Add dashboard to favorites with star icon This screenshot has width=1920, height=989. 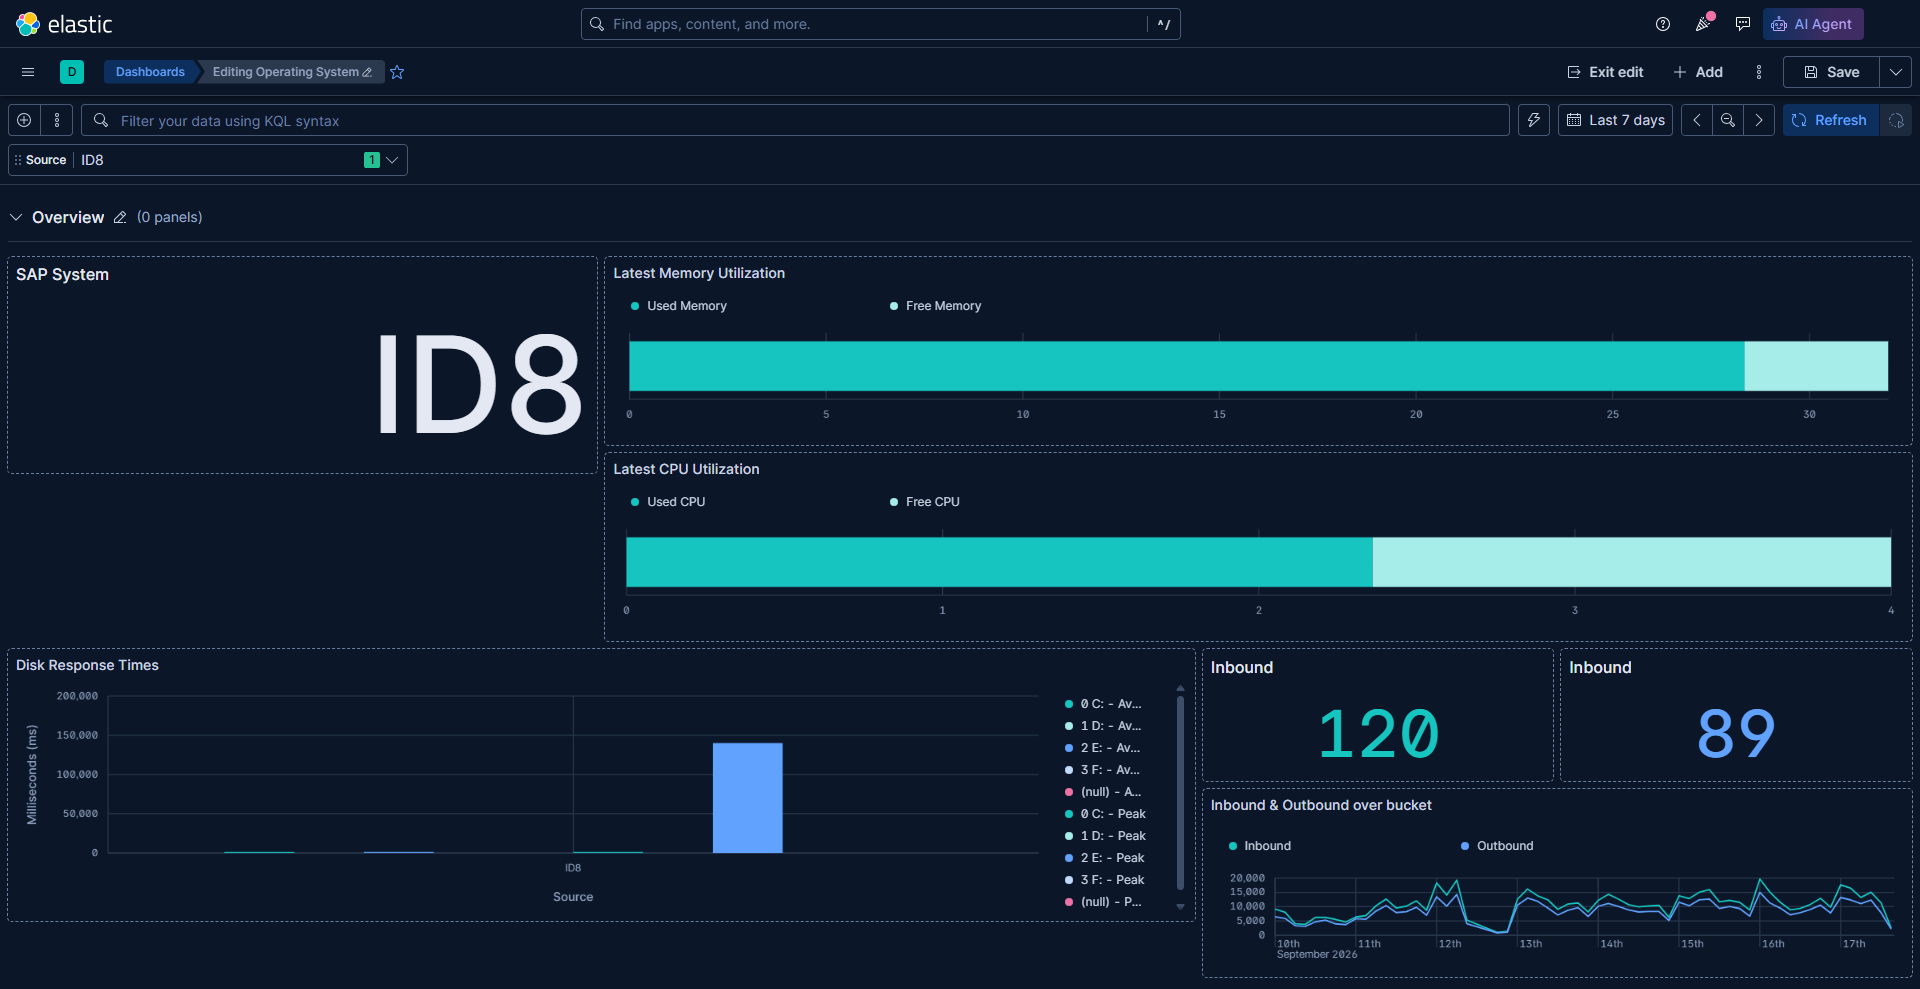[x=397, y=72]
